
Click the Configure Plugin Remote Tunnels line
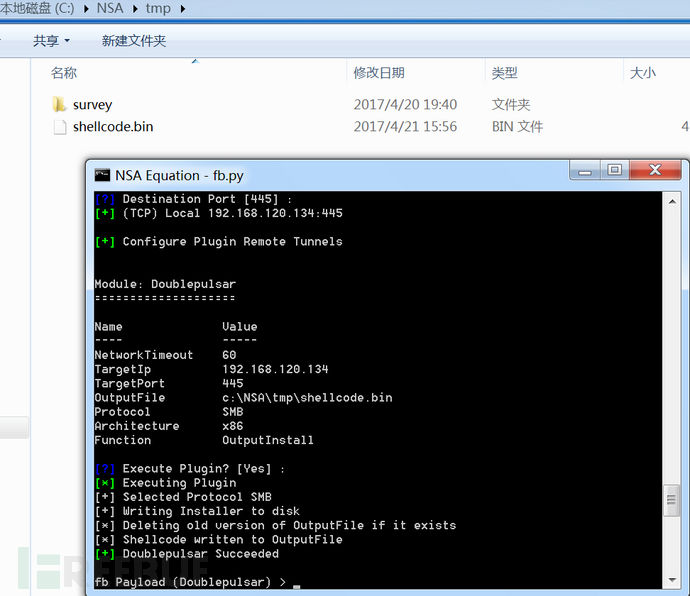pyautogui.click(x=219, y=241)
